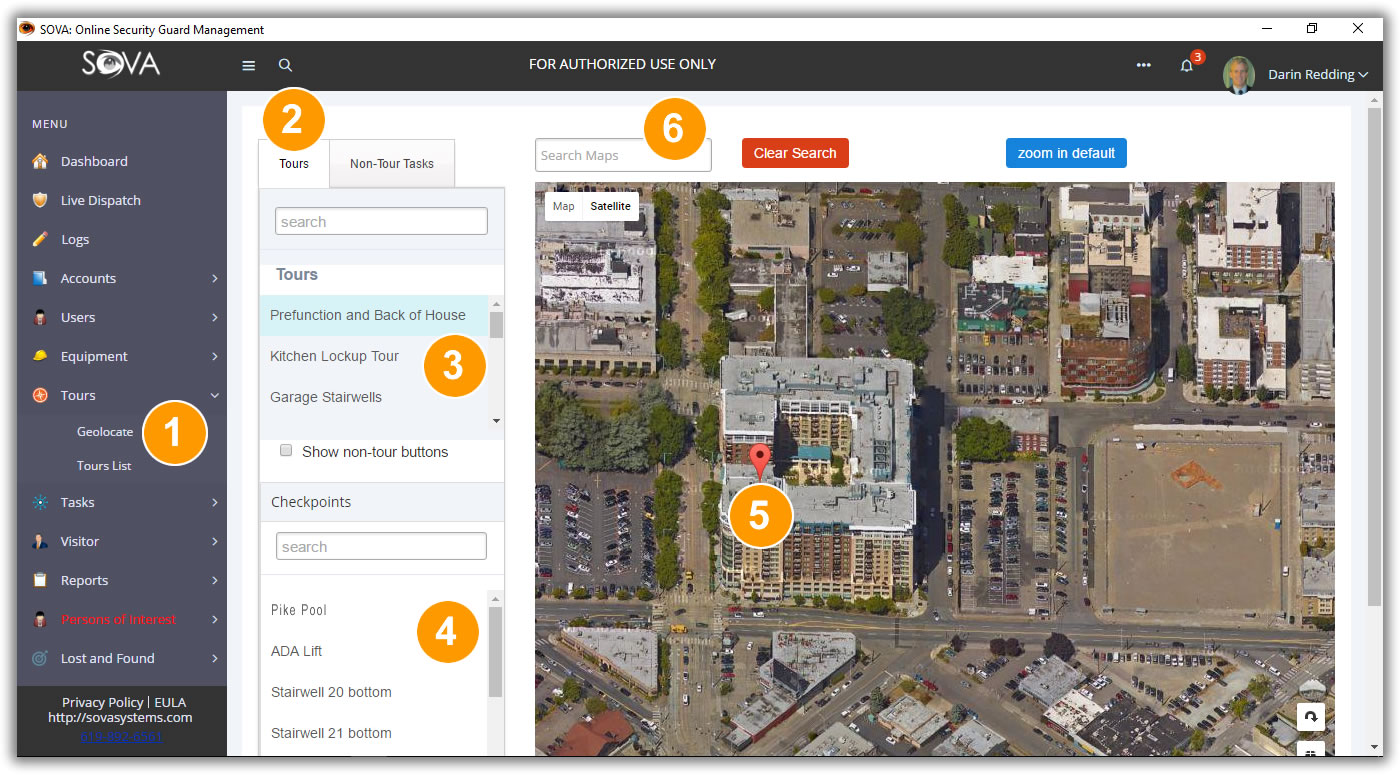Screen dimensions: 1400x775
Task: Expand the Lost and Found chevron
Action: [x=214, y=658]
